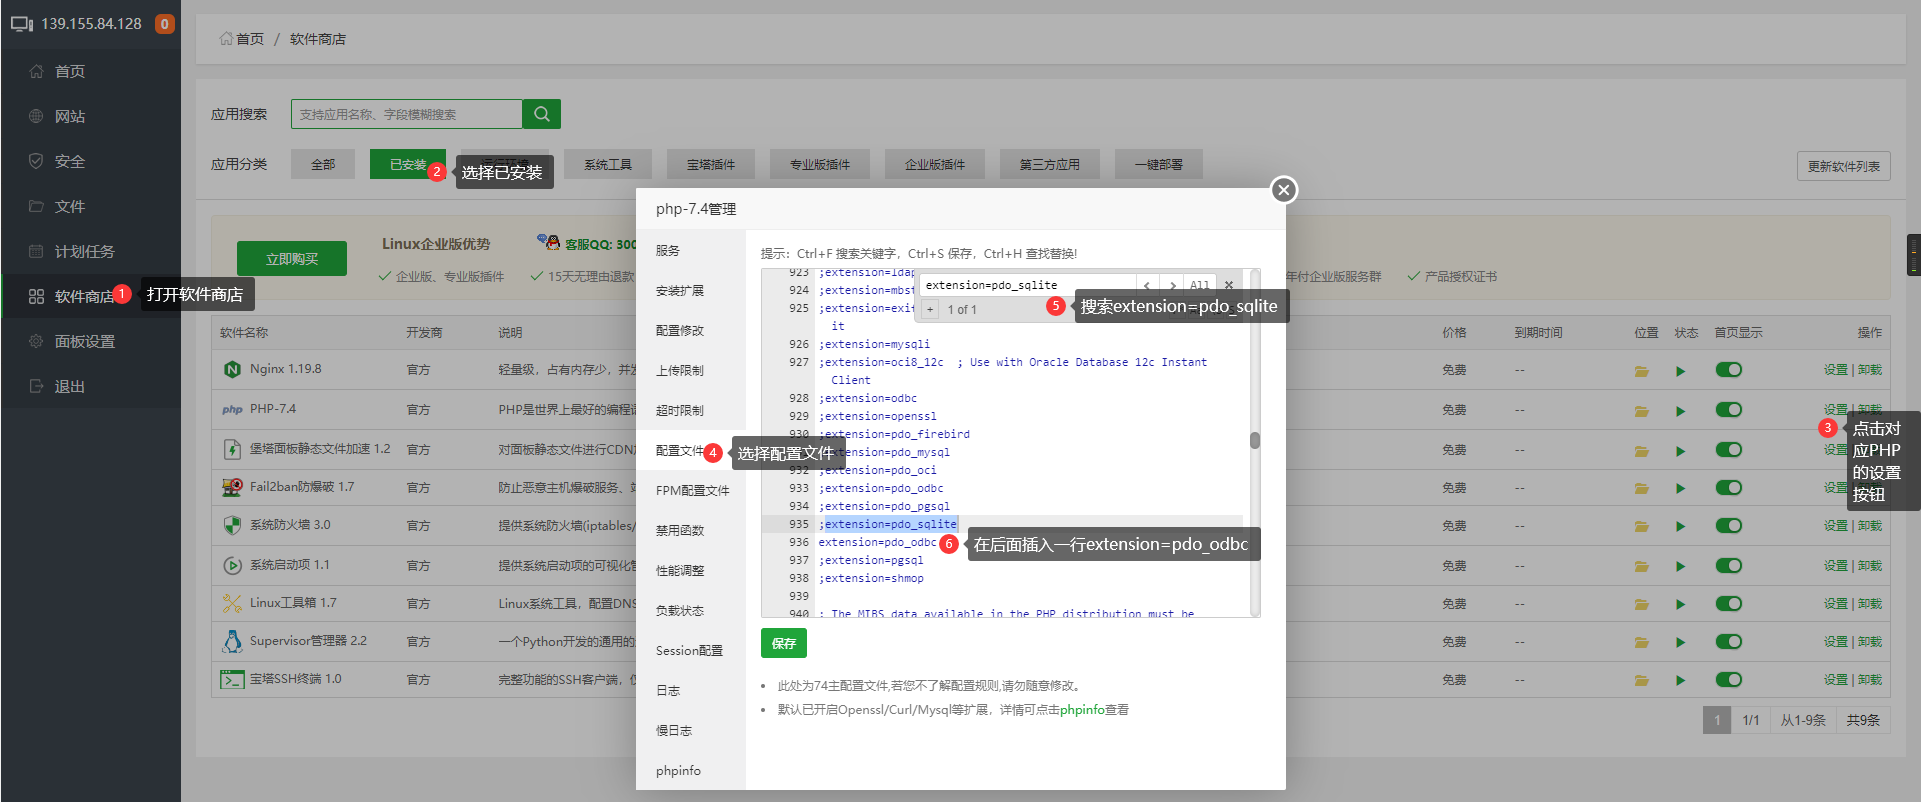Image resolution: width=1921 pixels, height=802 pixels.
Task: Toggle homepage display for Linux工具箱 1.7
Action: (1728, 604)
